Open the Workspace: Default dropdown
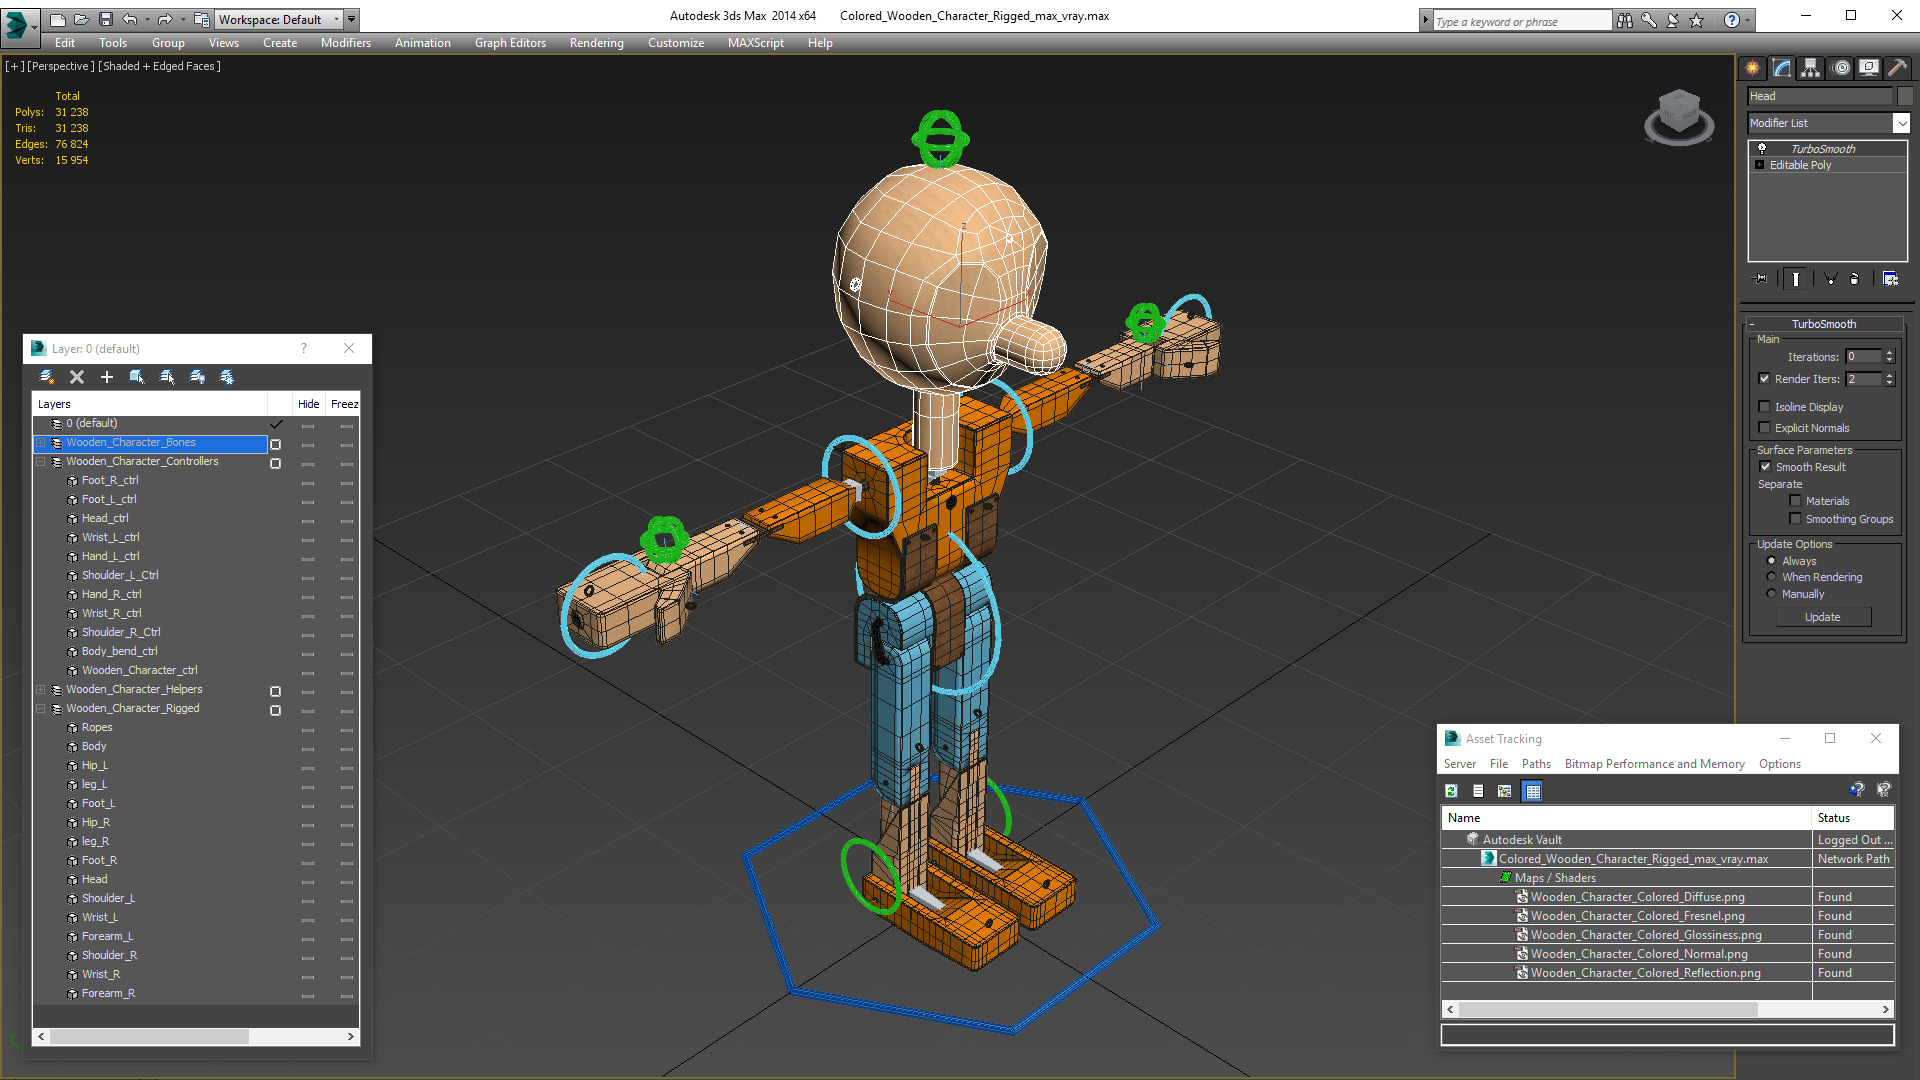Image resolution: width=1920 pixels, height=1080 pixels. (x=279, y=19)
